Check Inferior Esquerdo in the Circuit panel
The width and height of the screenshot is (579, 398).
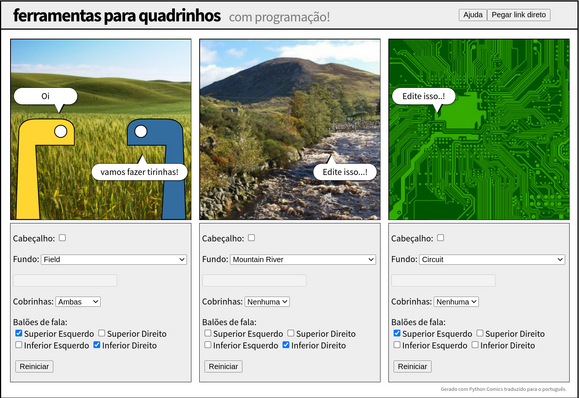pyautogui.click(x=397, y=345)
